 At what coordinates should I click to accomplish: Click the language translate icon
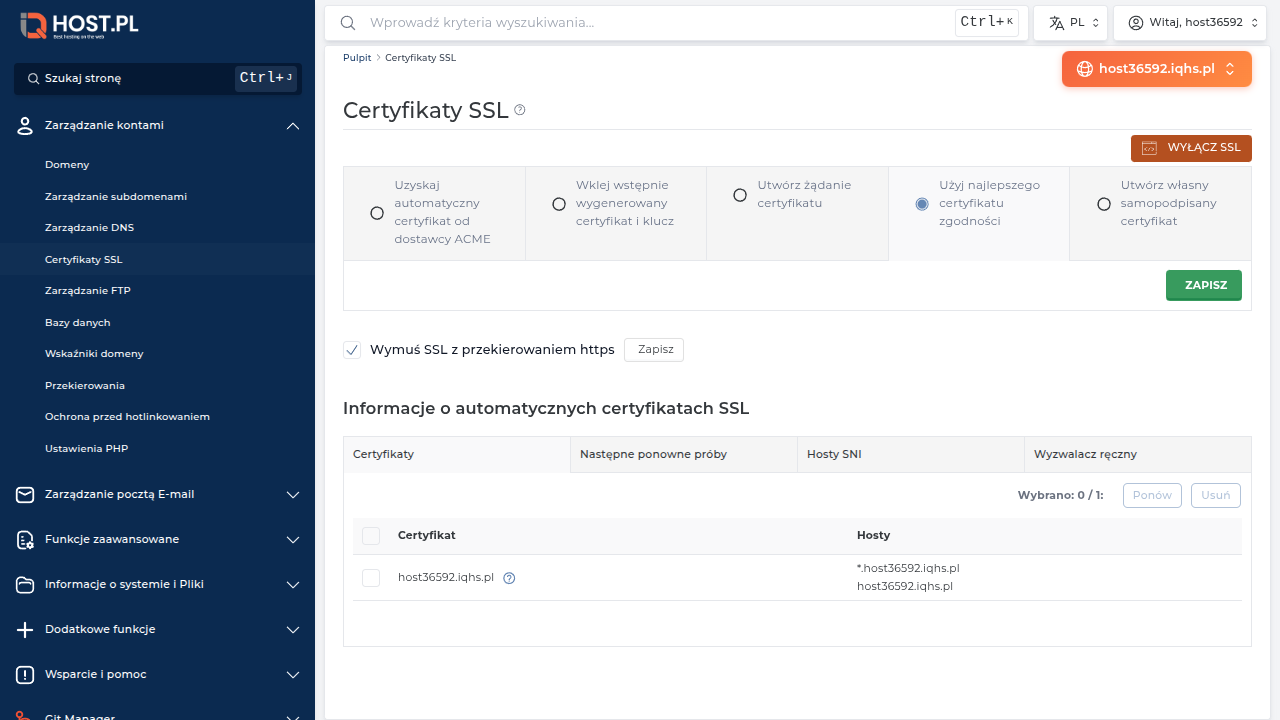(1056, 22)
